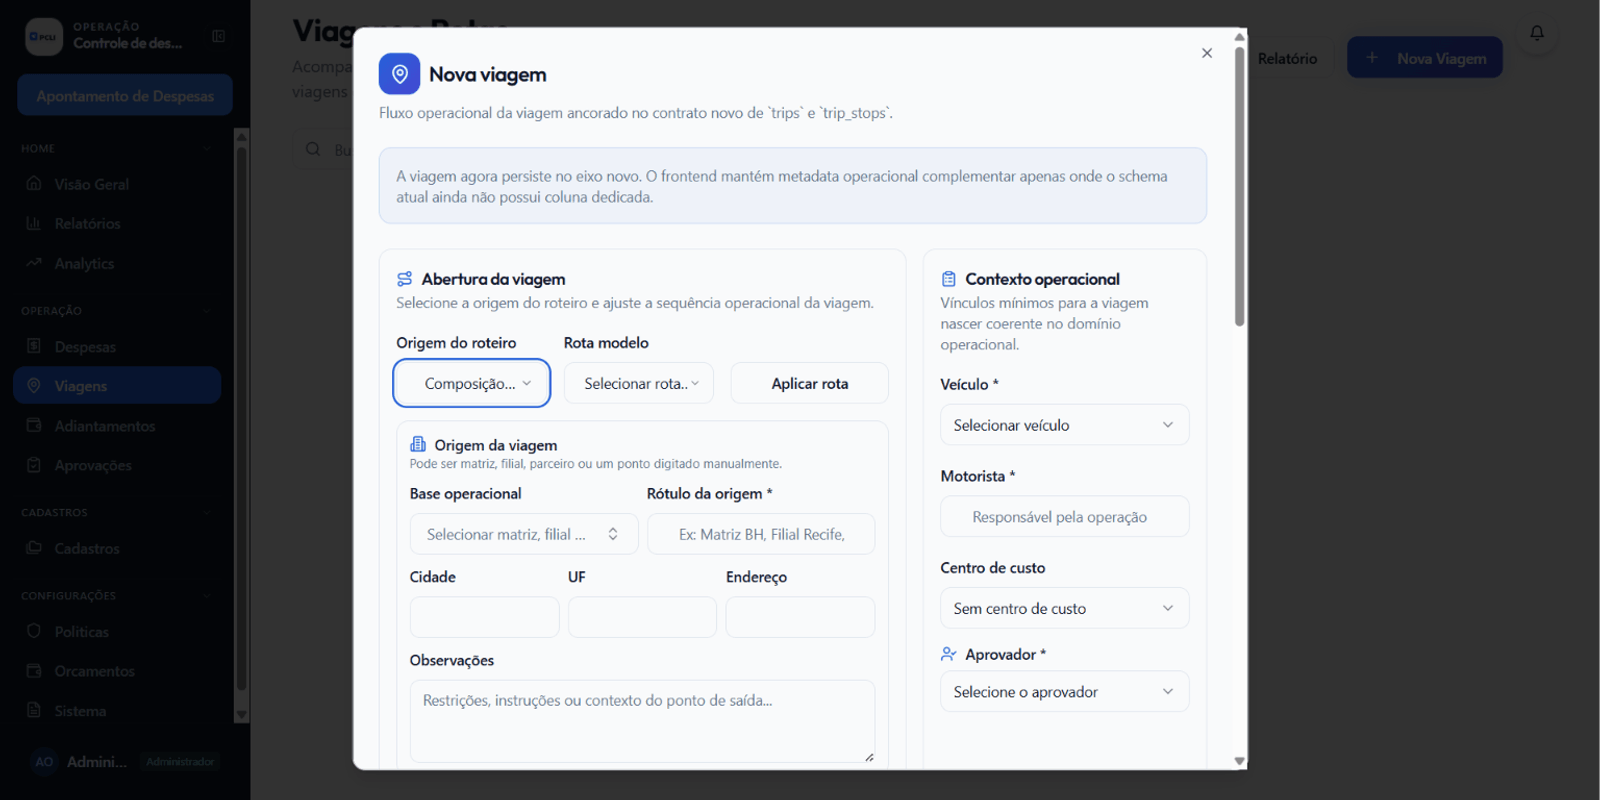Image resolution: width=1600 pixels, height=800 pixels.
Task: Expand the Selecionar veículo dropdown
Action: tap(1064, 425)
